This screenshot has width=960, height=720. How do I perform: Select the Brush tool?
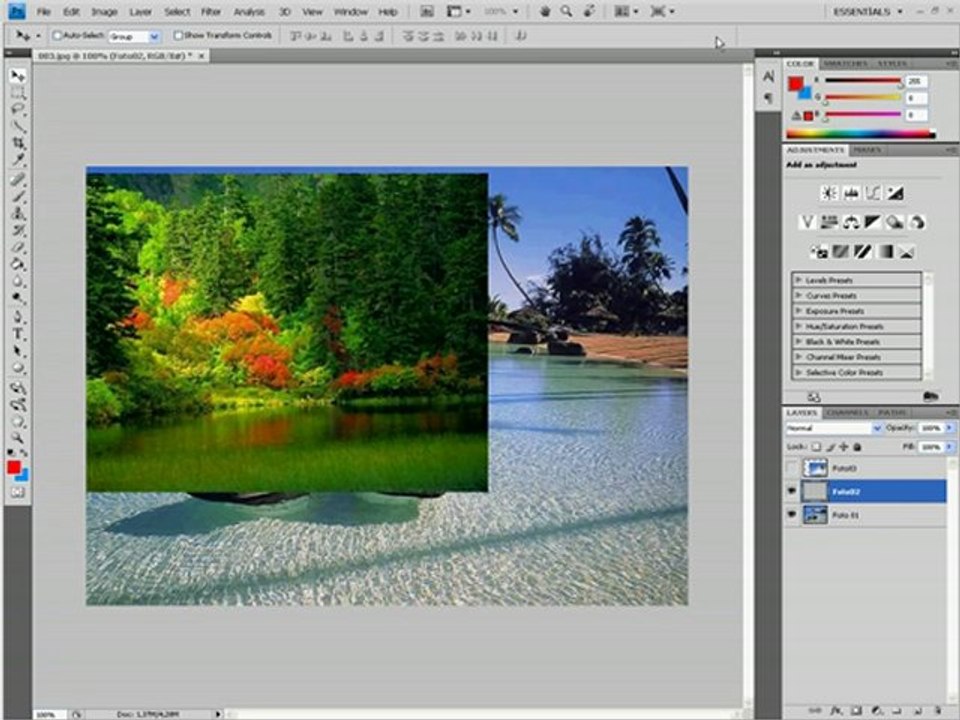[18, 197]
